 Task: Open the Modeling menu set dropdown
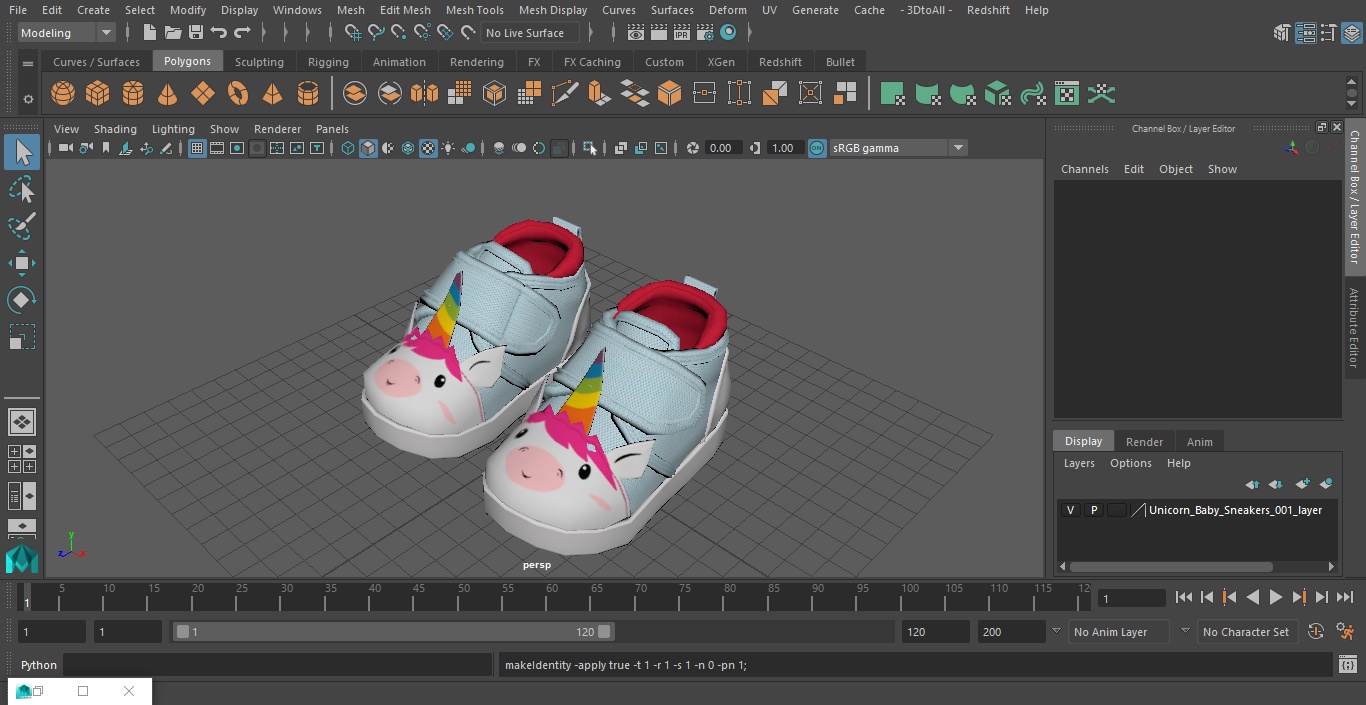click(67, 33)
